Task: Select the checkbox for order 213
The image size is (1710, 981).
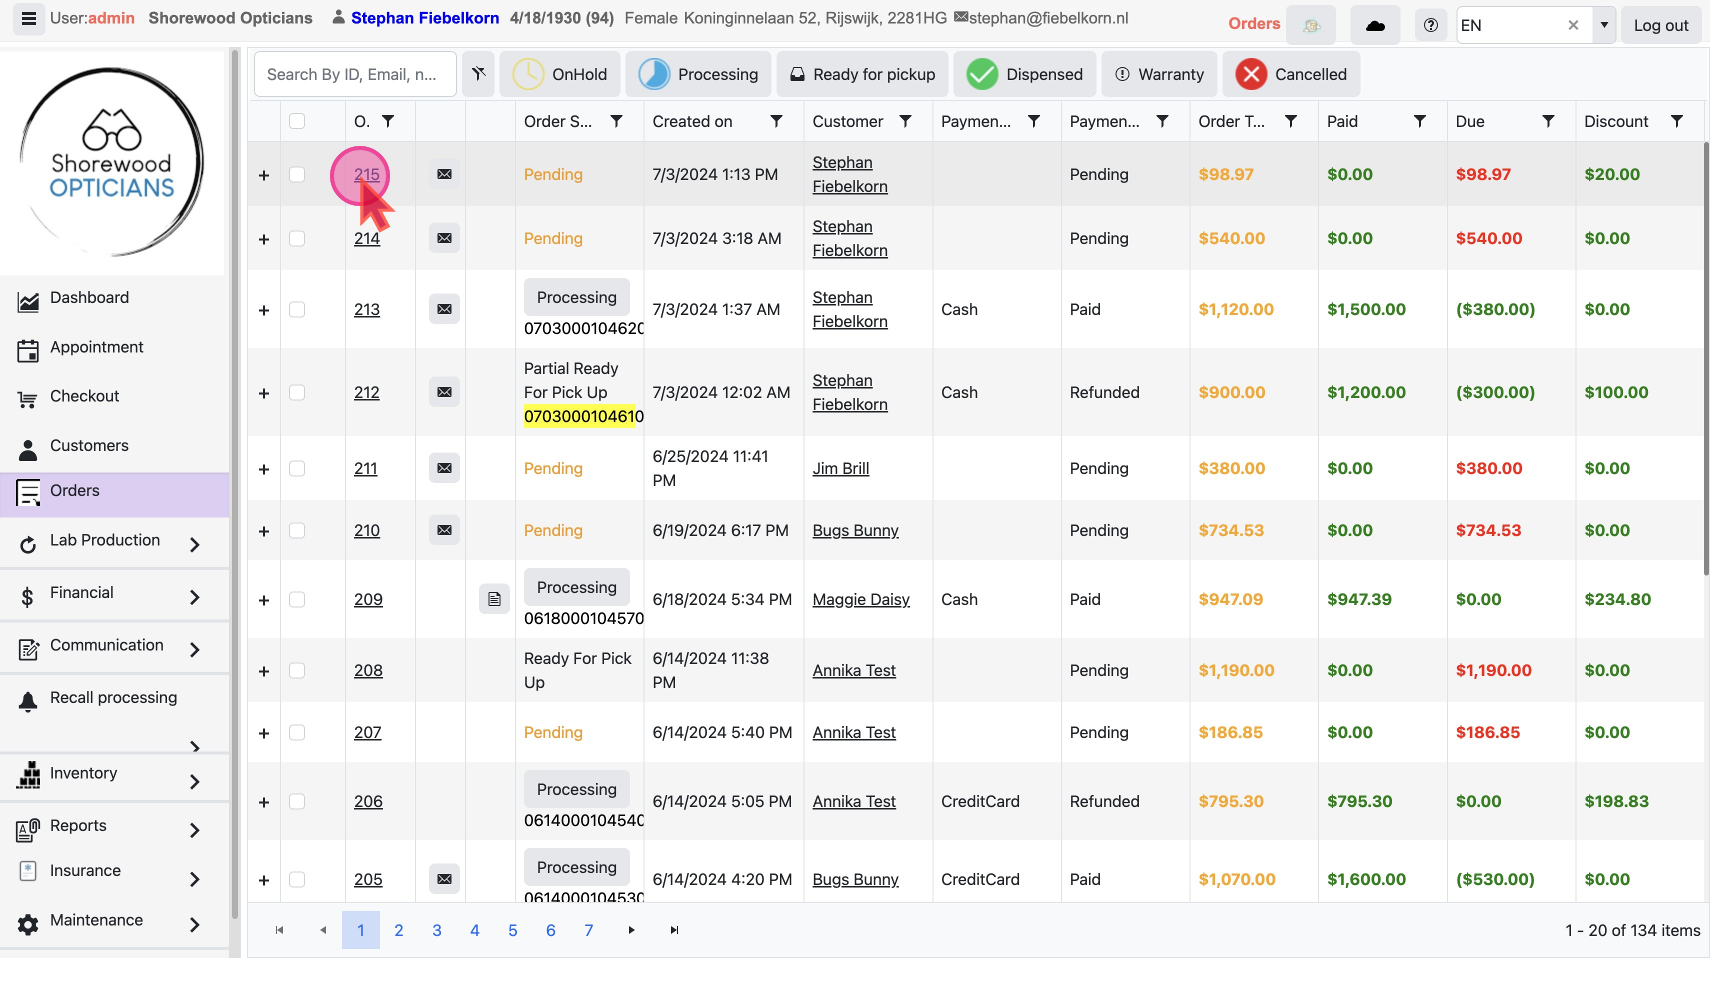Action: 297,310
